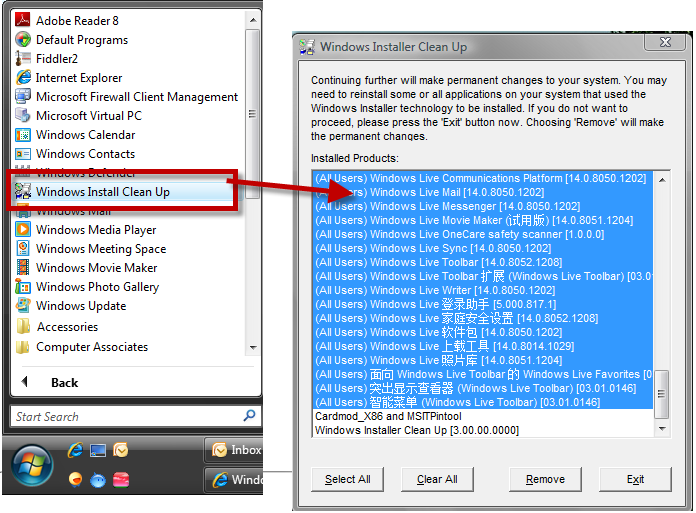
Task: Click the Windows Meeting Space icon
Action: pos(23,249)
